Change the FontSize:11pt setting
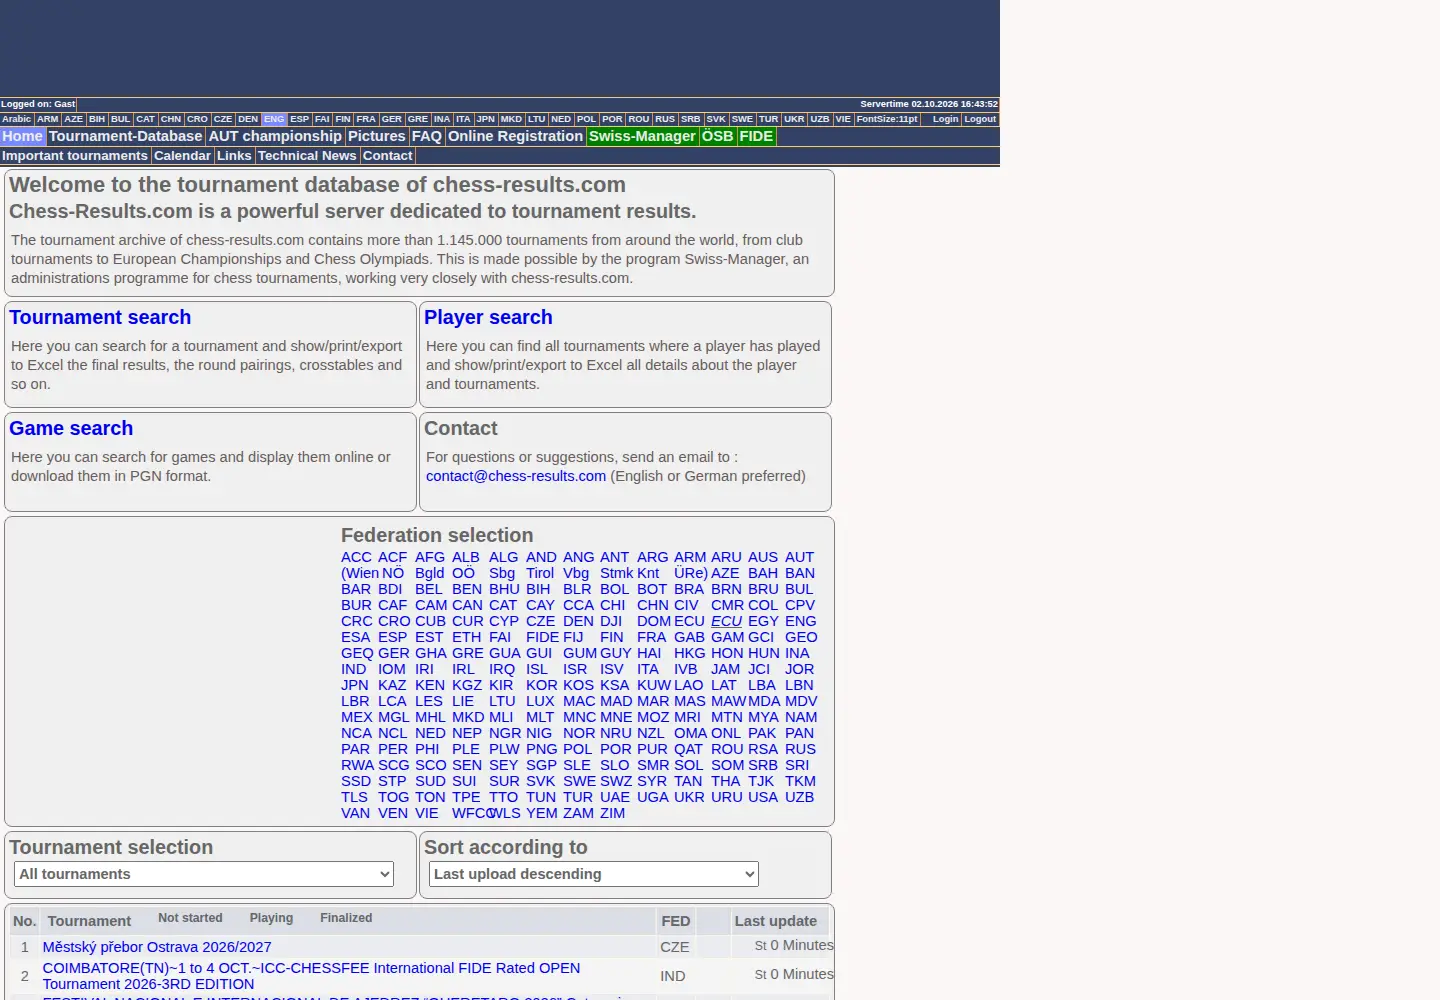The width and height of the screenshot is (1440, 1000). point(887,119)
